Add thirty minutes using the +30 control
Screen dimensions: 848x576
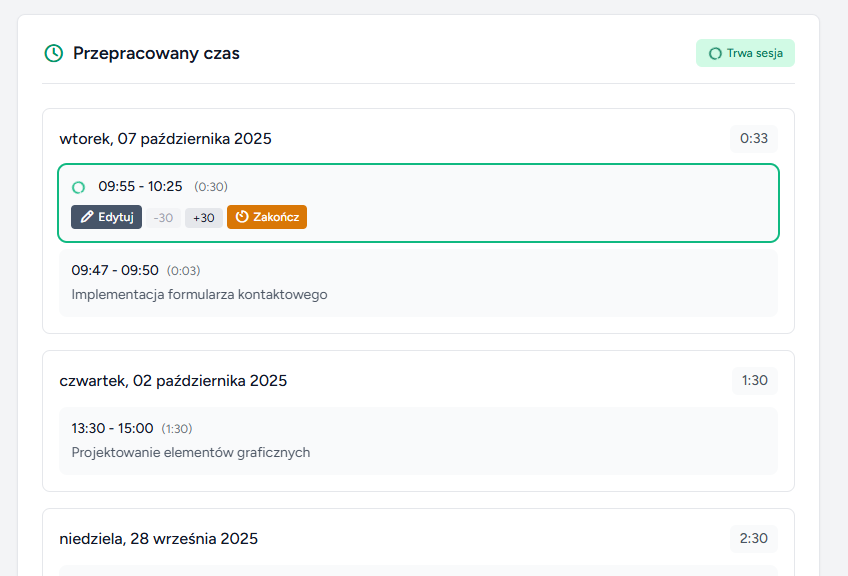(203, 217)
